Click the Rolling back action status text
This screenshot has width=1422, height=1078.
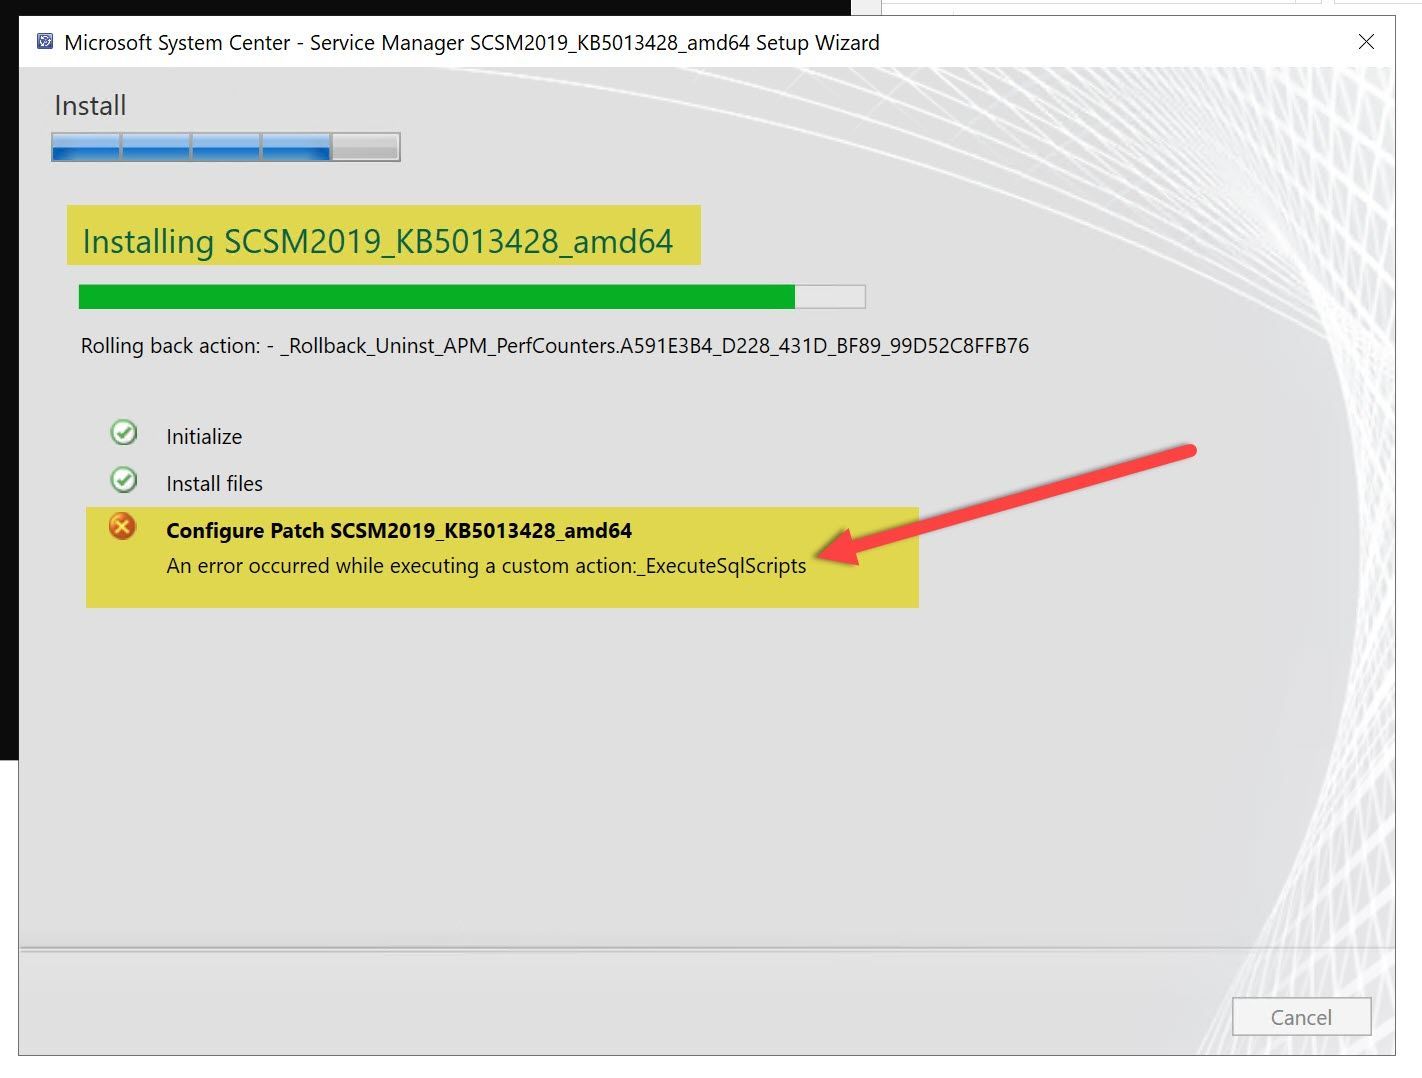pyautogui.click(x=554, y=345)
